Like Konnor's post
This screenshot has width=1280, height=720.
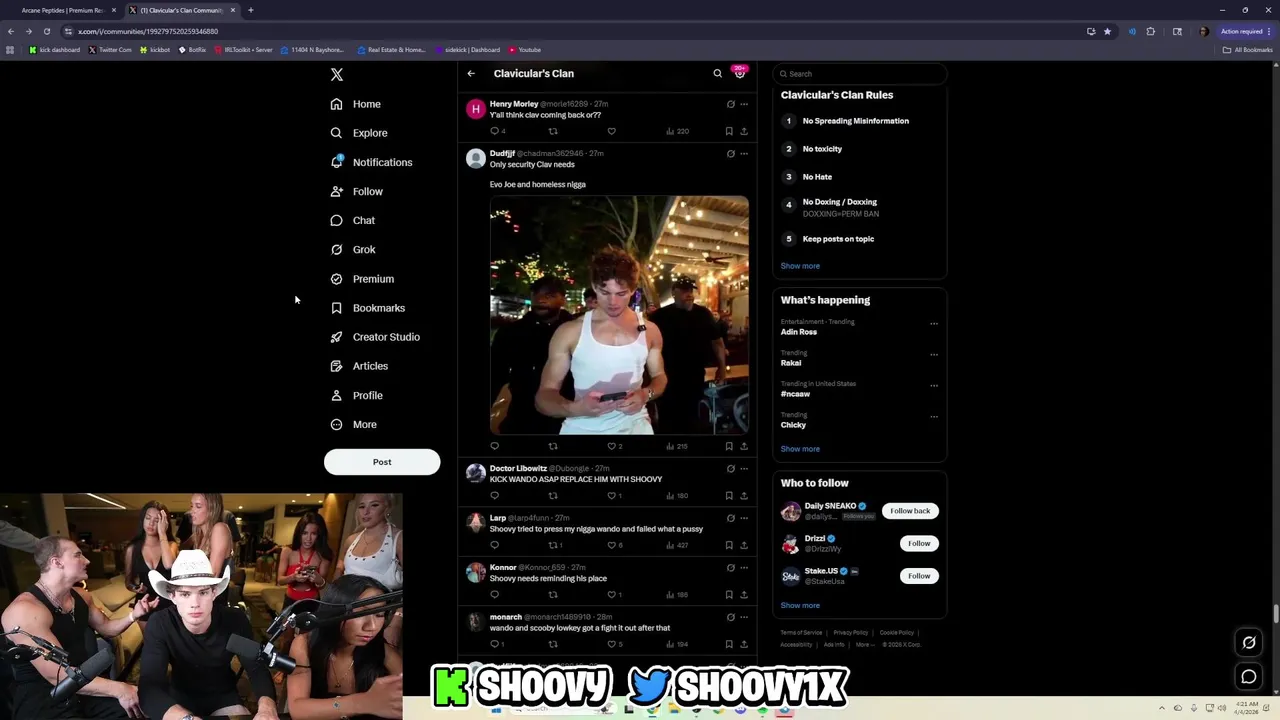(611, 595)
